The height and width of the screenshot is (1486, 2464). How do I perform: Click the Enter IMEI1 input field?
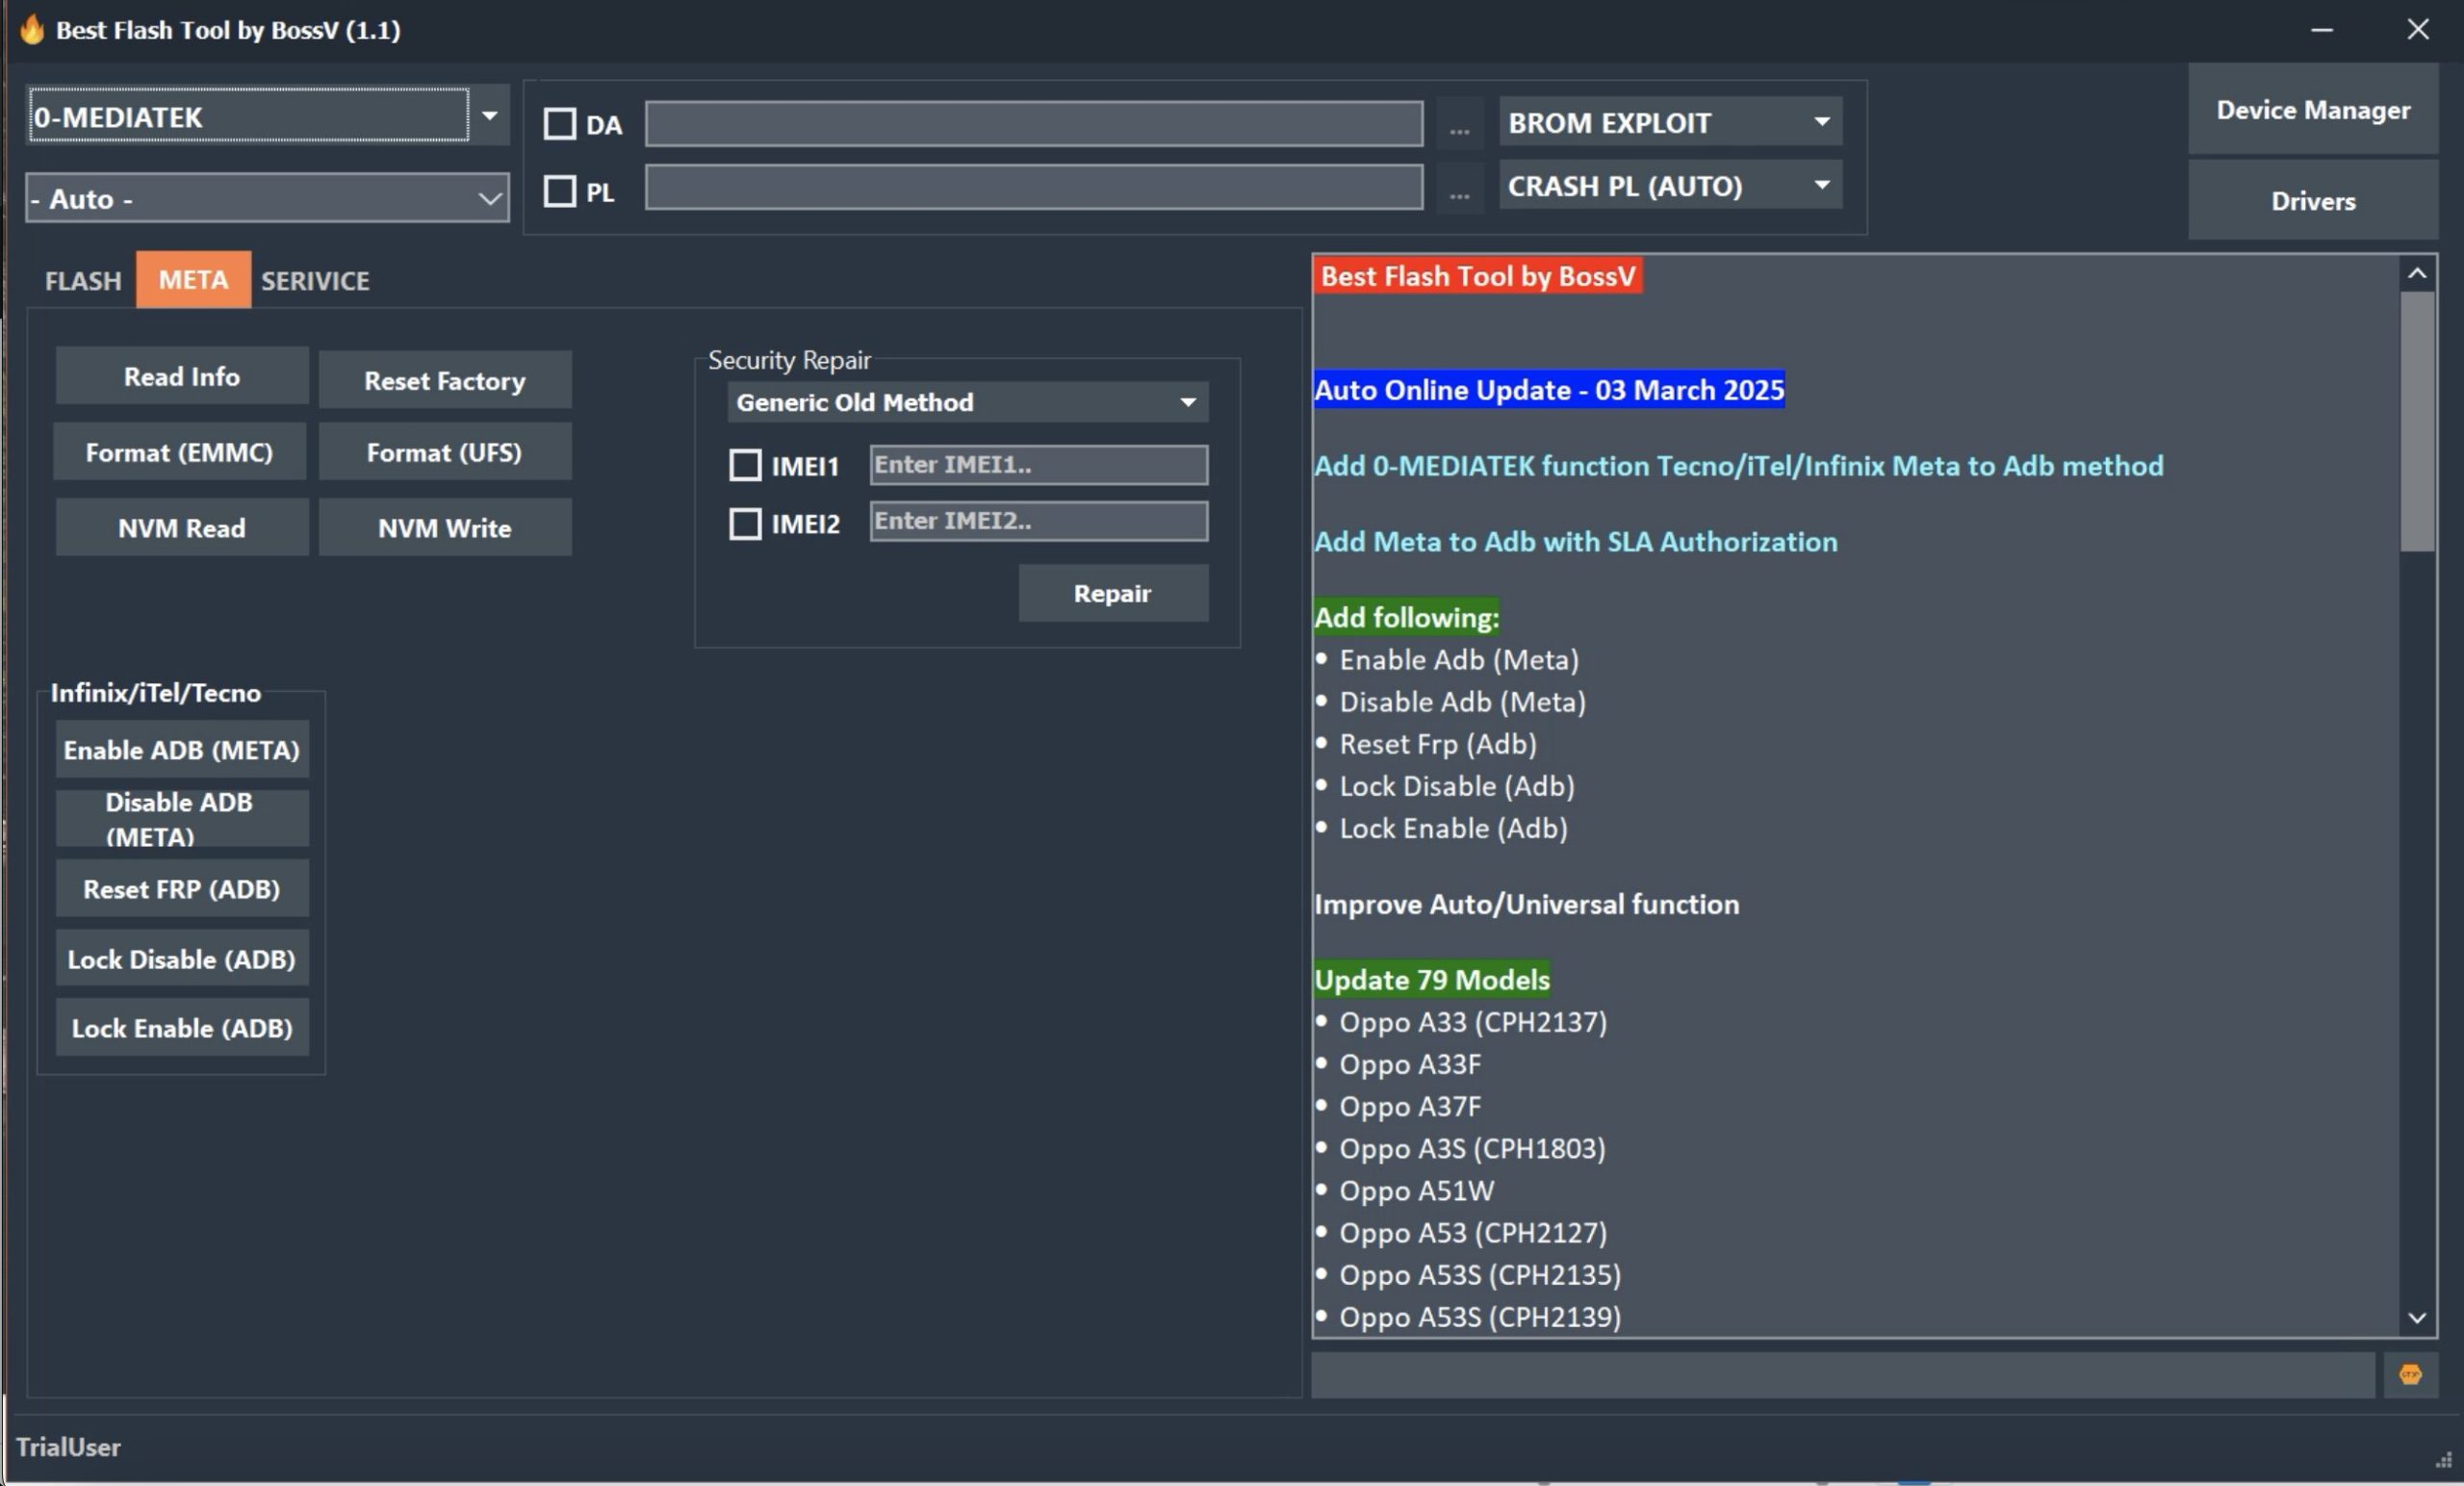(1039, 465)
